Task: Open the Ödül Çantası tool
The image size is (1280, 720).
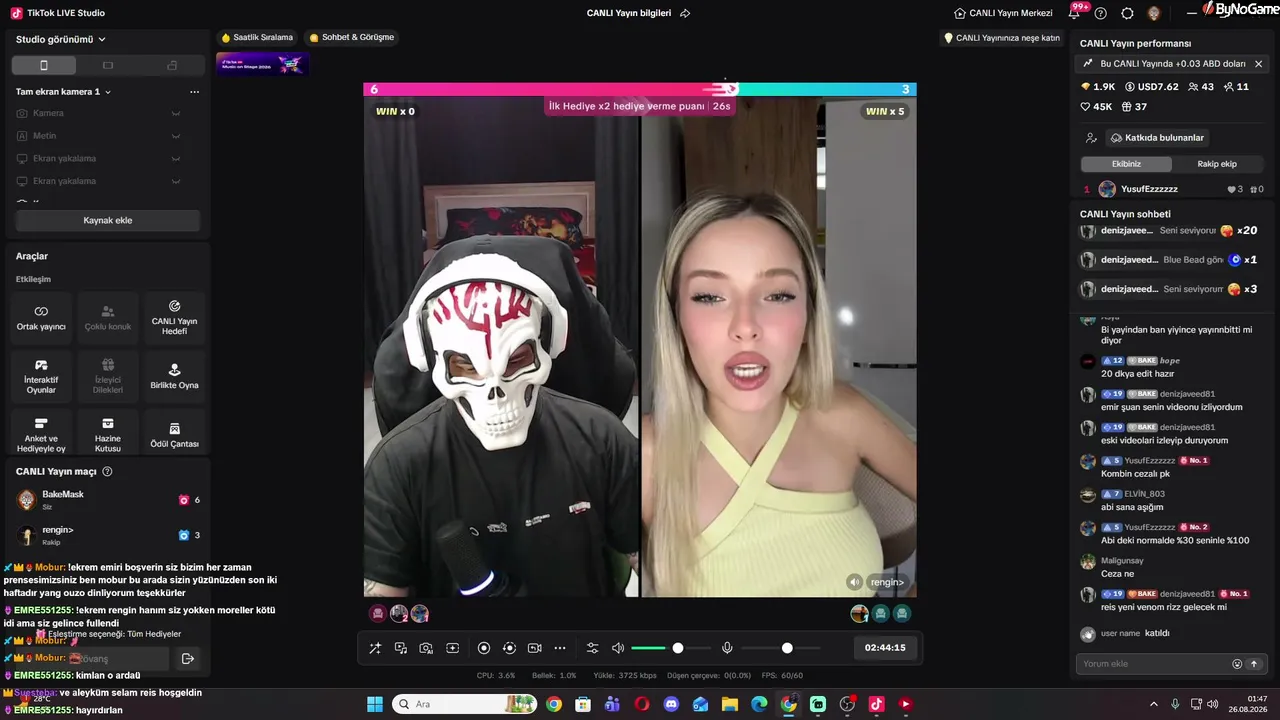Action: [174, 434]
